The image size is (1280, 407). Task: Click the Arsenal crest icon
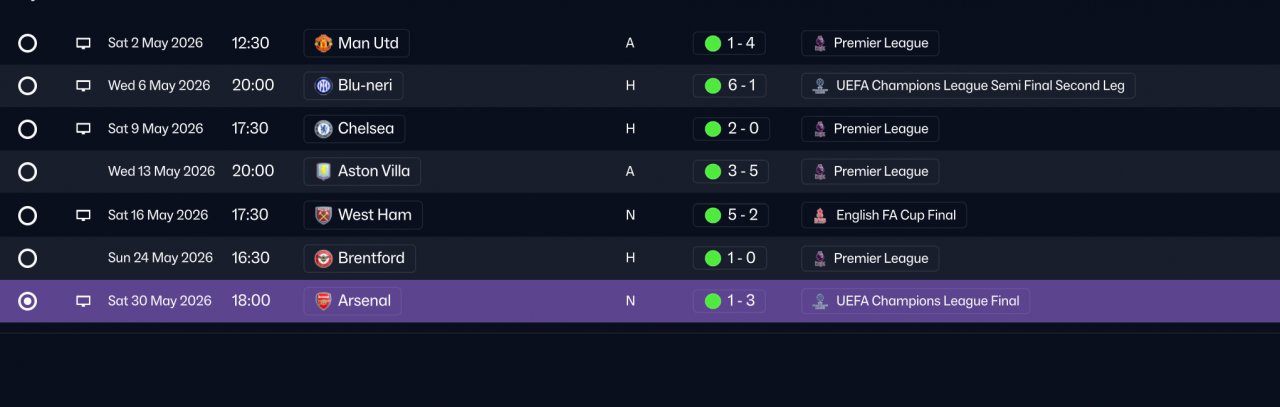[323, 301]
